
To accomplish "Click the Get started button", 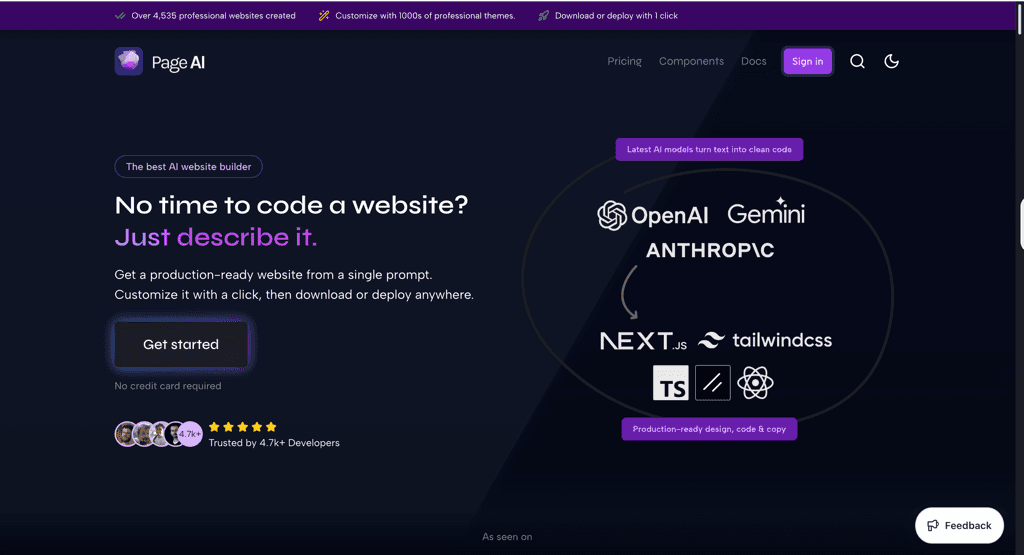I will coord(181,344).
